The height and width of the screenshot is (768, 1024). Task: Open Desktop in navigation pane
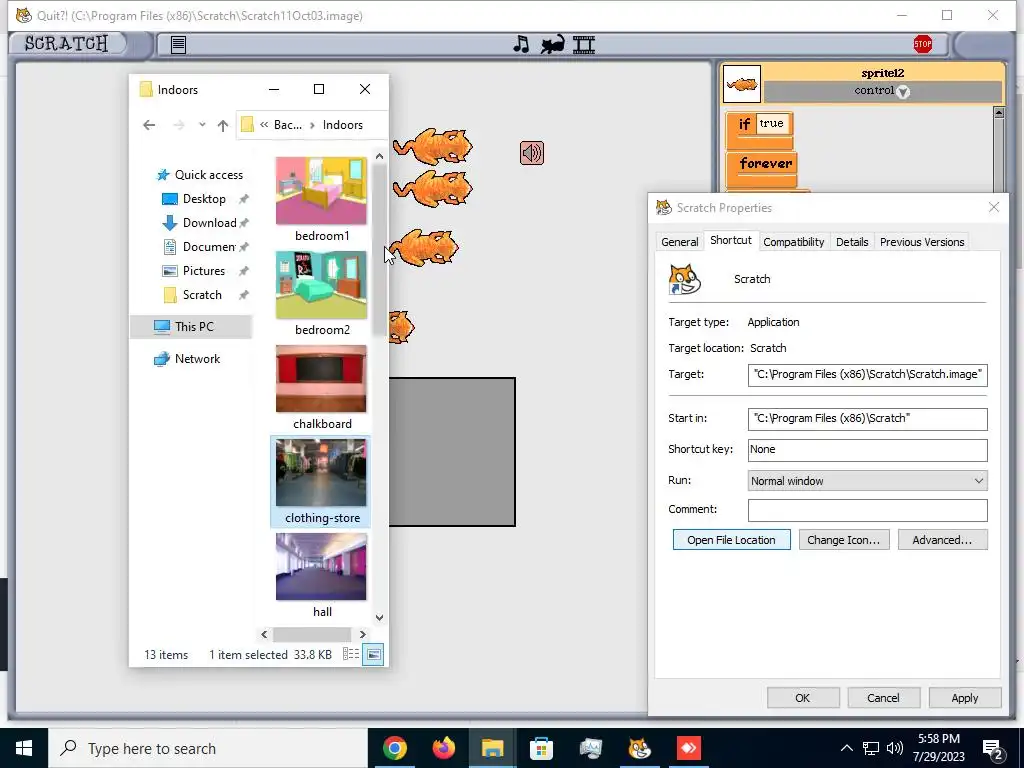click(204, 199)
